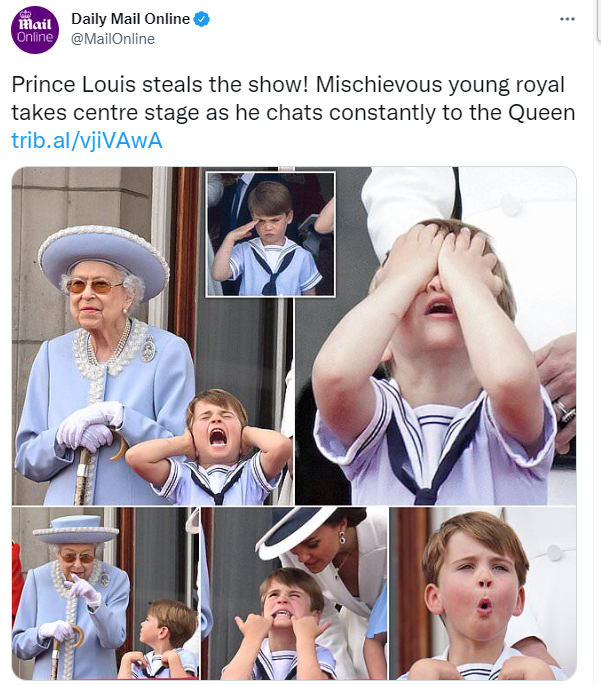The height and width of the screenshot is (685, 601).
Task: Open the inset photo of boy saluting
Action: pyautogui.click(x=270, y=234)
